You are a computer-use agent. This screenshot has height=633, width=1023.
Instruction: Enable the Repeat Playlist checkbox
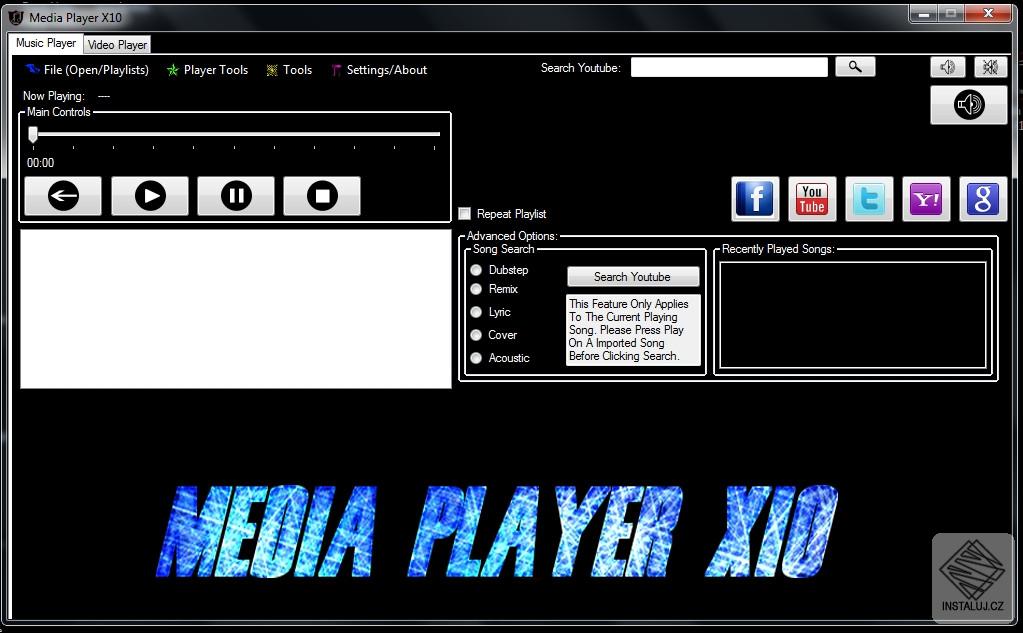464,213
